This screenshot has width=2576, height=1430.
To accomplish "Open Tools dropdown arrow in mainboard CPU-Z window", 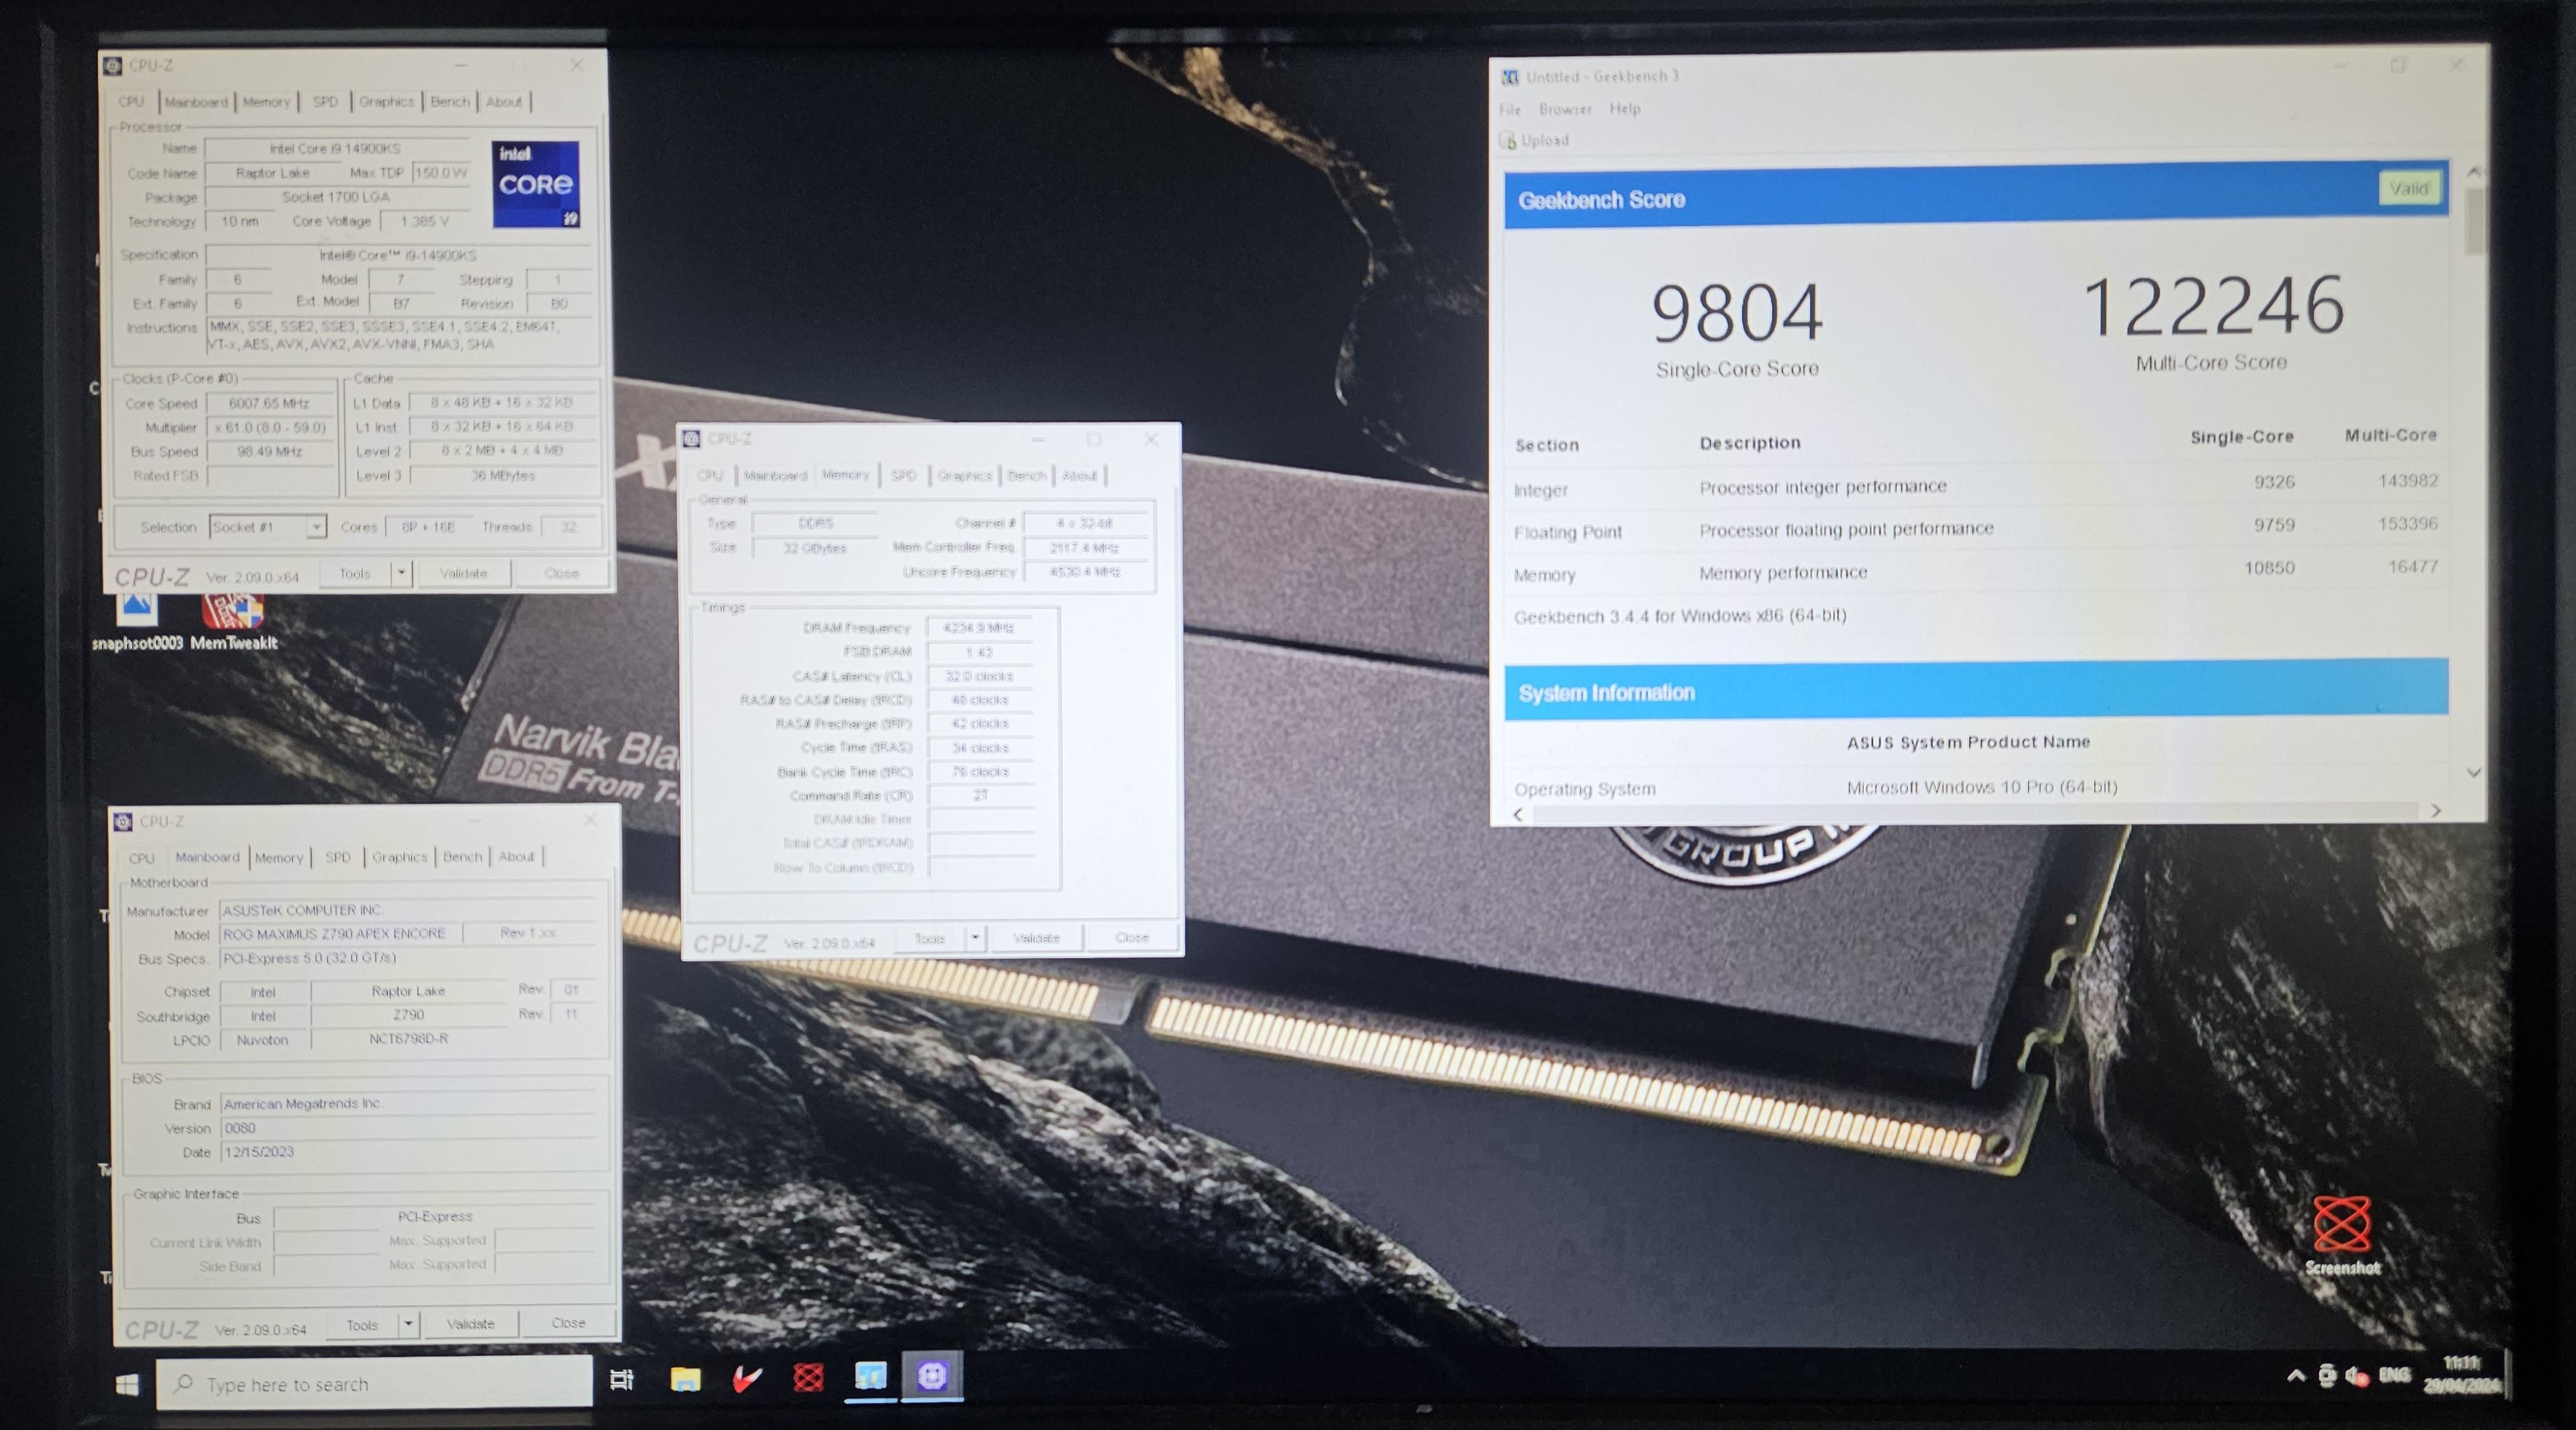I will (x=408, y=1323).
